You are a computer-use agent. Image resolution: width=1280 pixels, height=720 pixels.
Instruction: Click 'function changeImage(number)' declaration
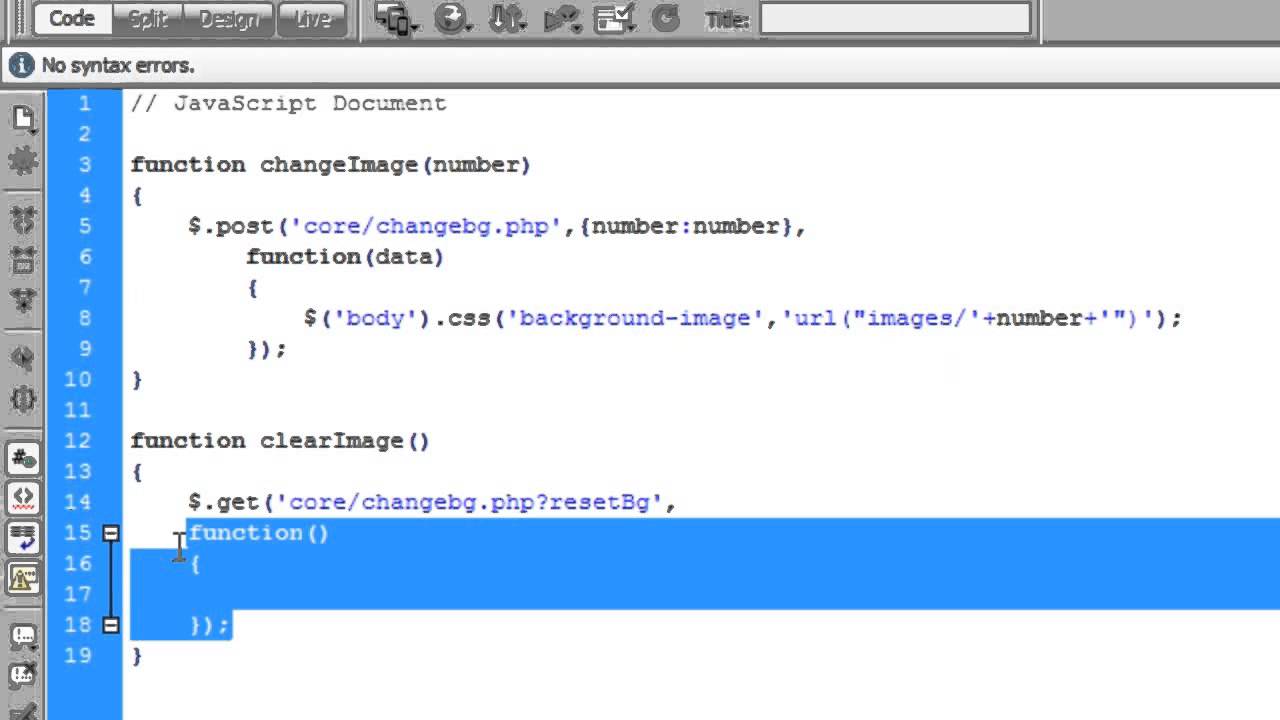(x=331, y=165)
